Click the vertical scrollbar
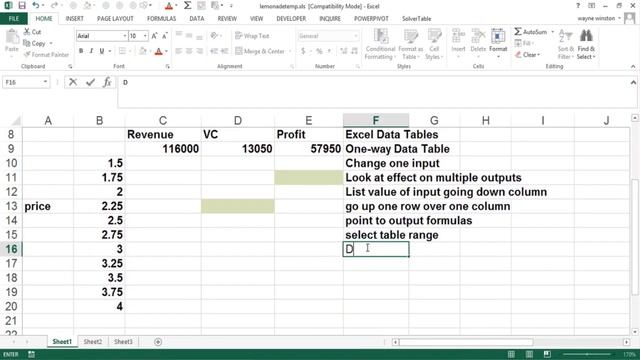 tap(635, 237)
